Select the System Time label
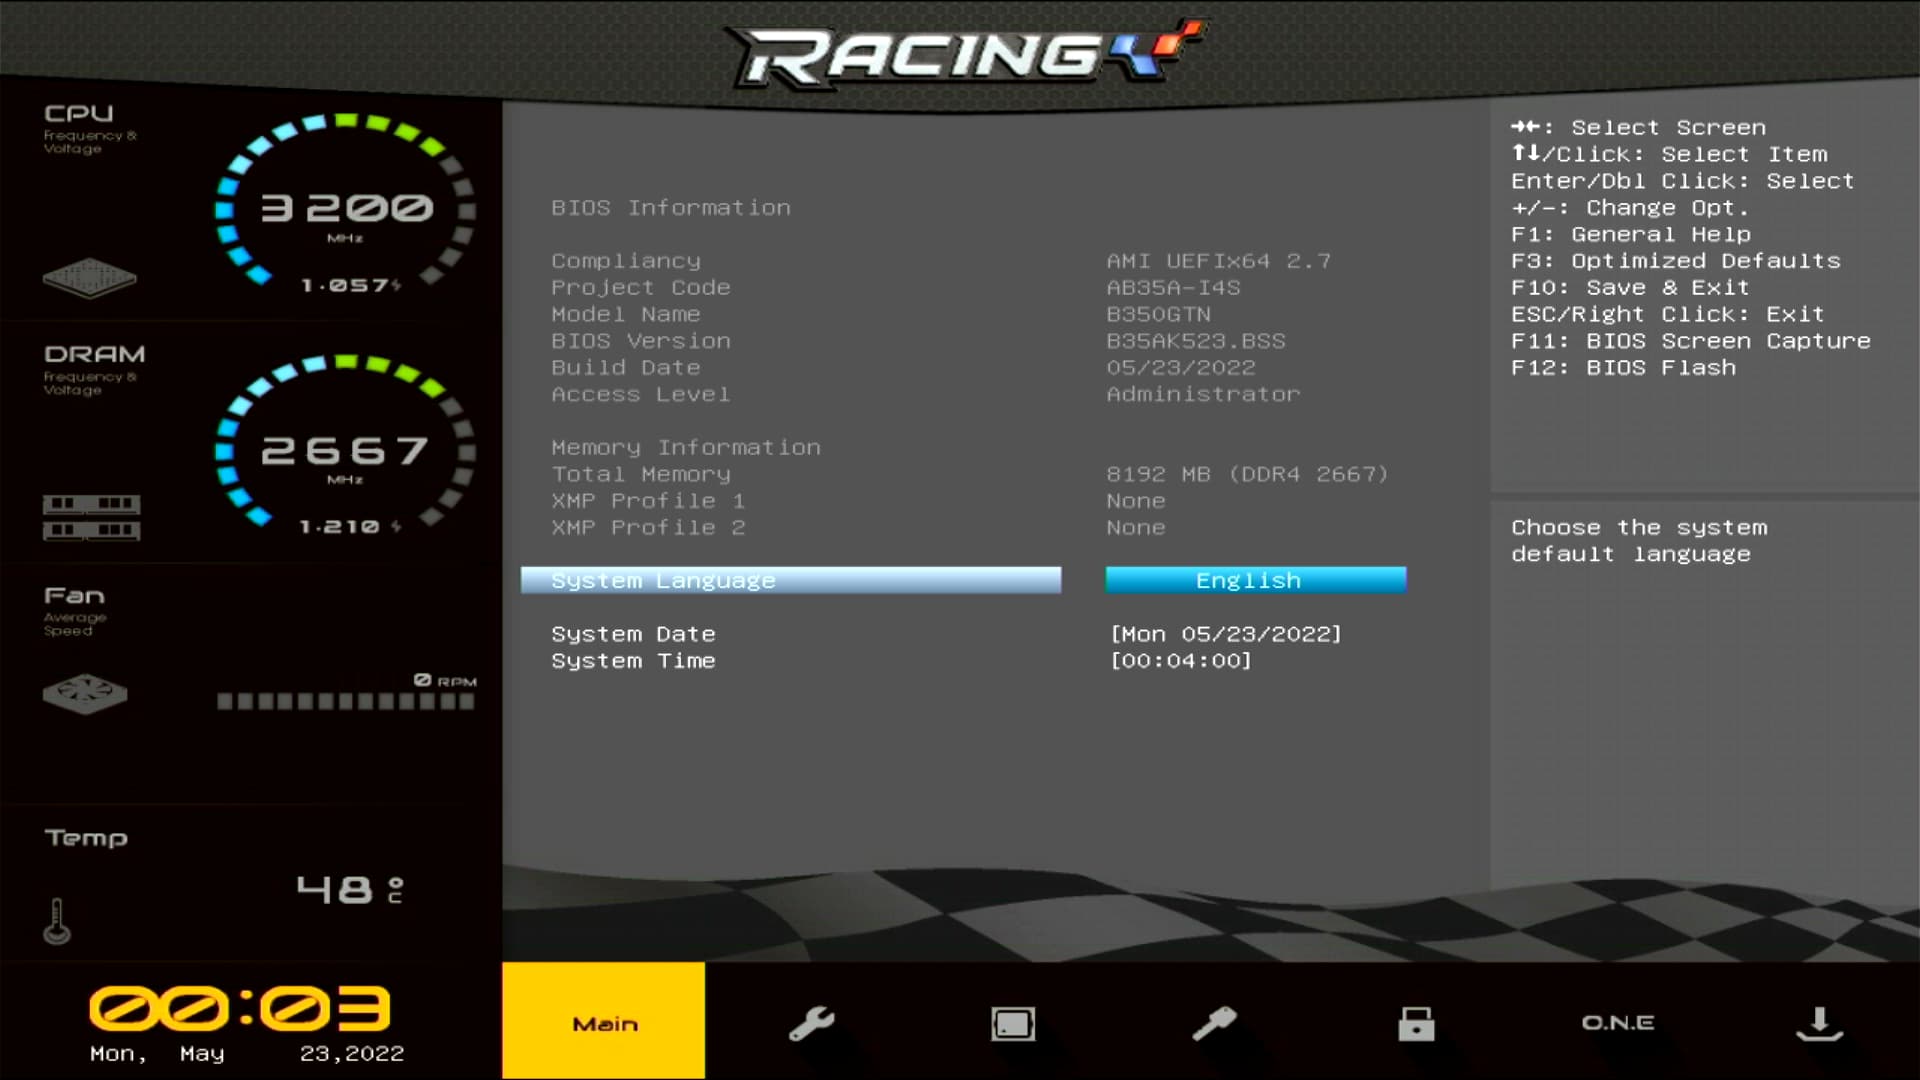Screen dimensions: 1920x1080 click(x=633, y=661)
